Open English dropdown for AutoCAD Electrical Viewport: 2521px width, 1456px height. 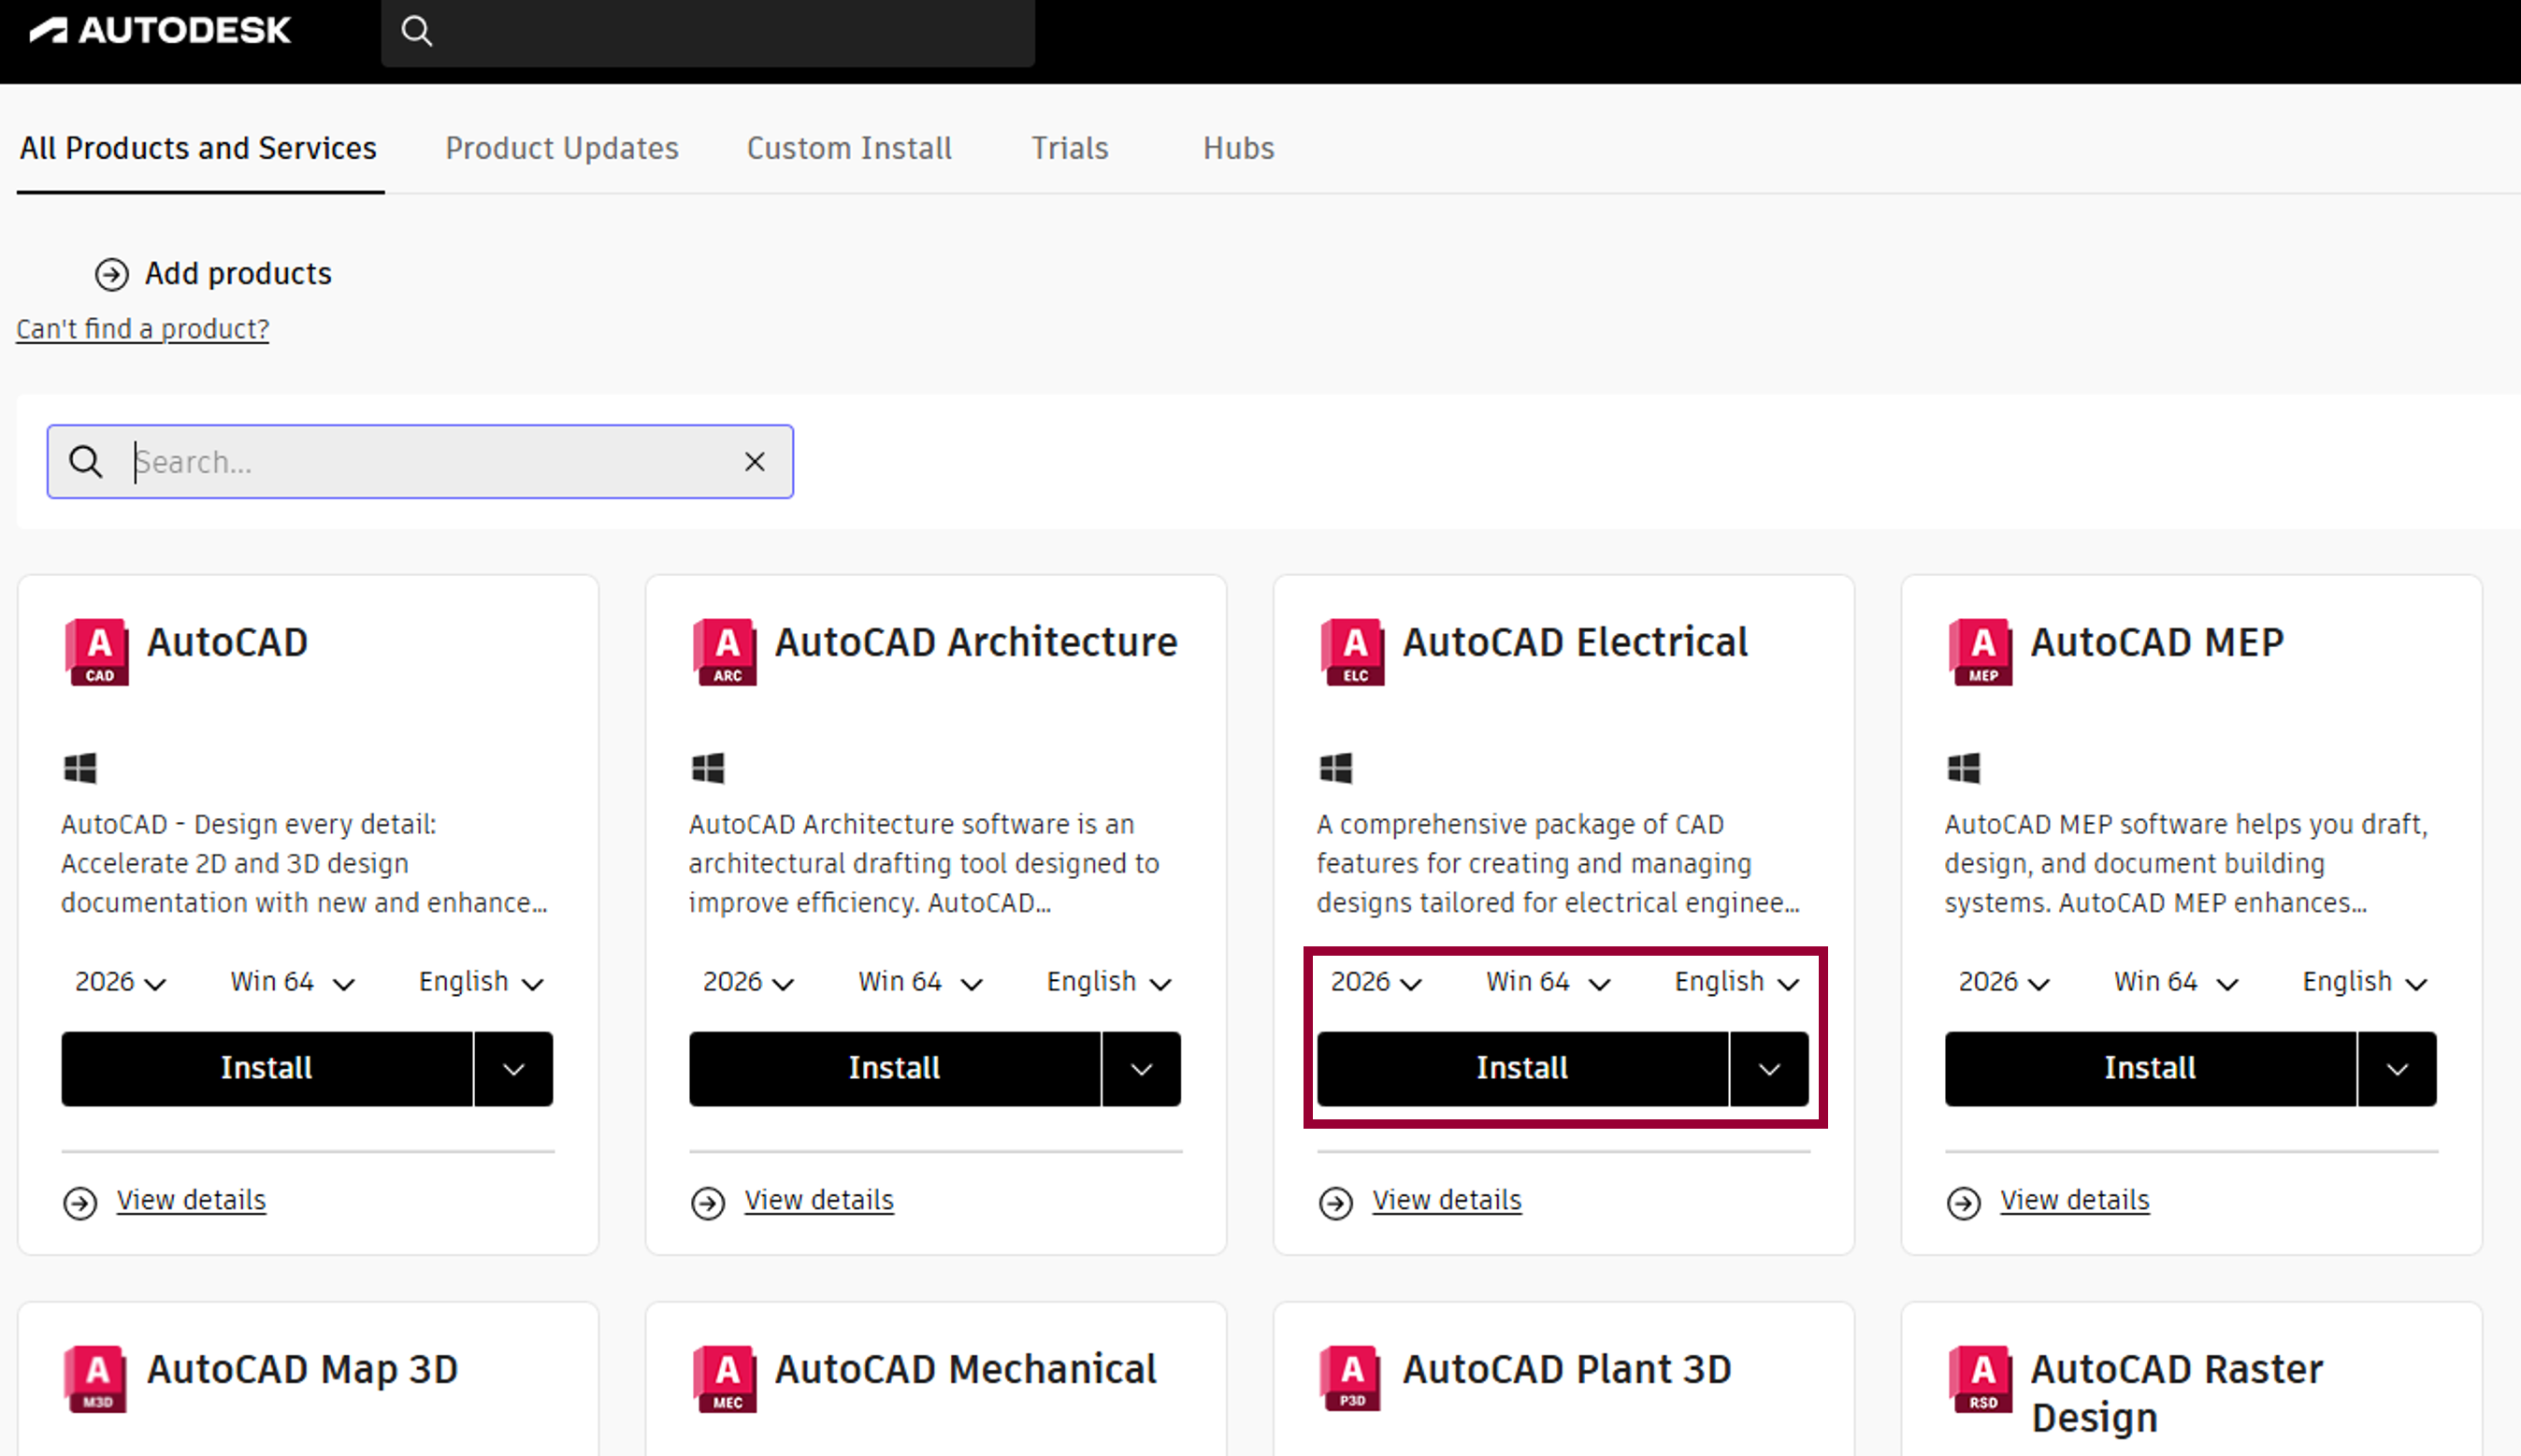point(1737,982)
